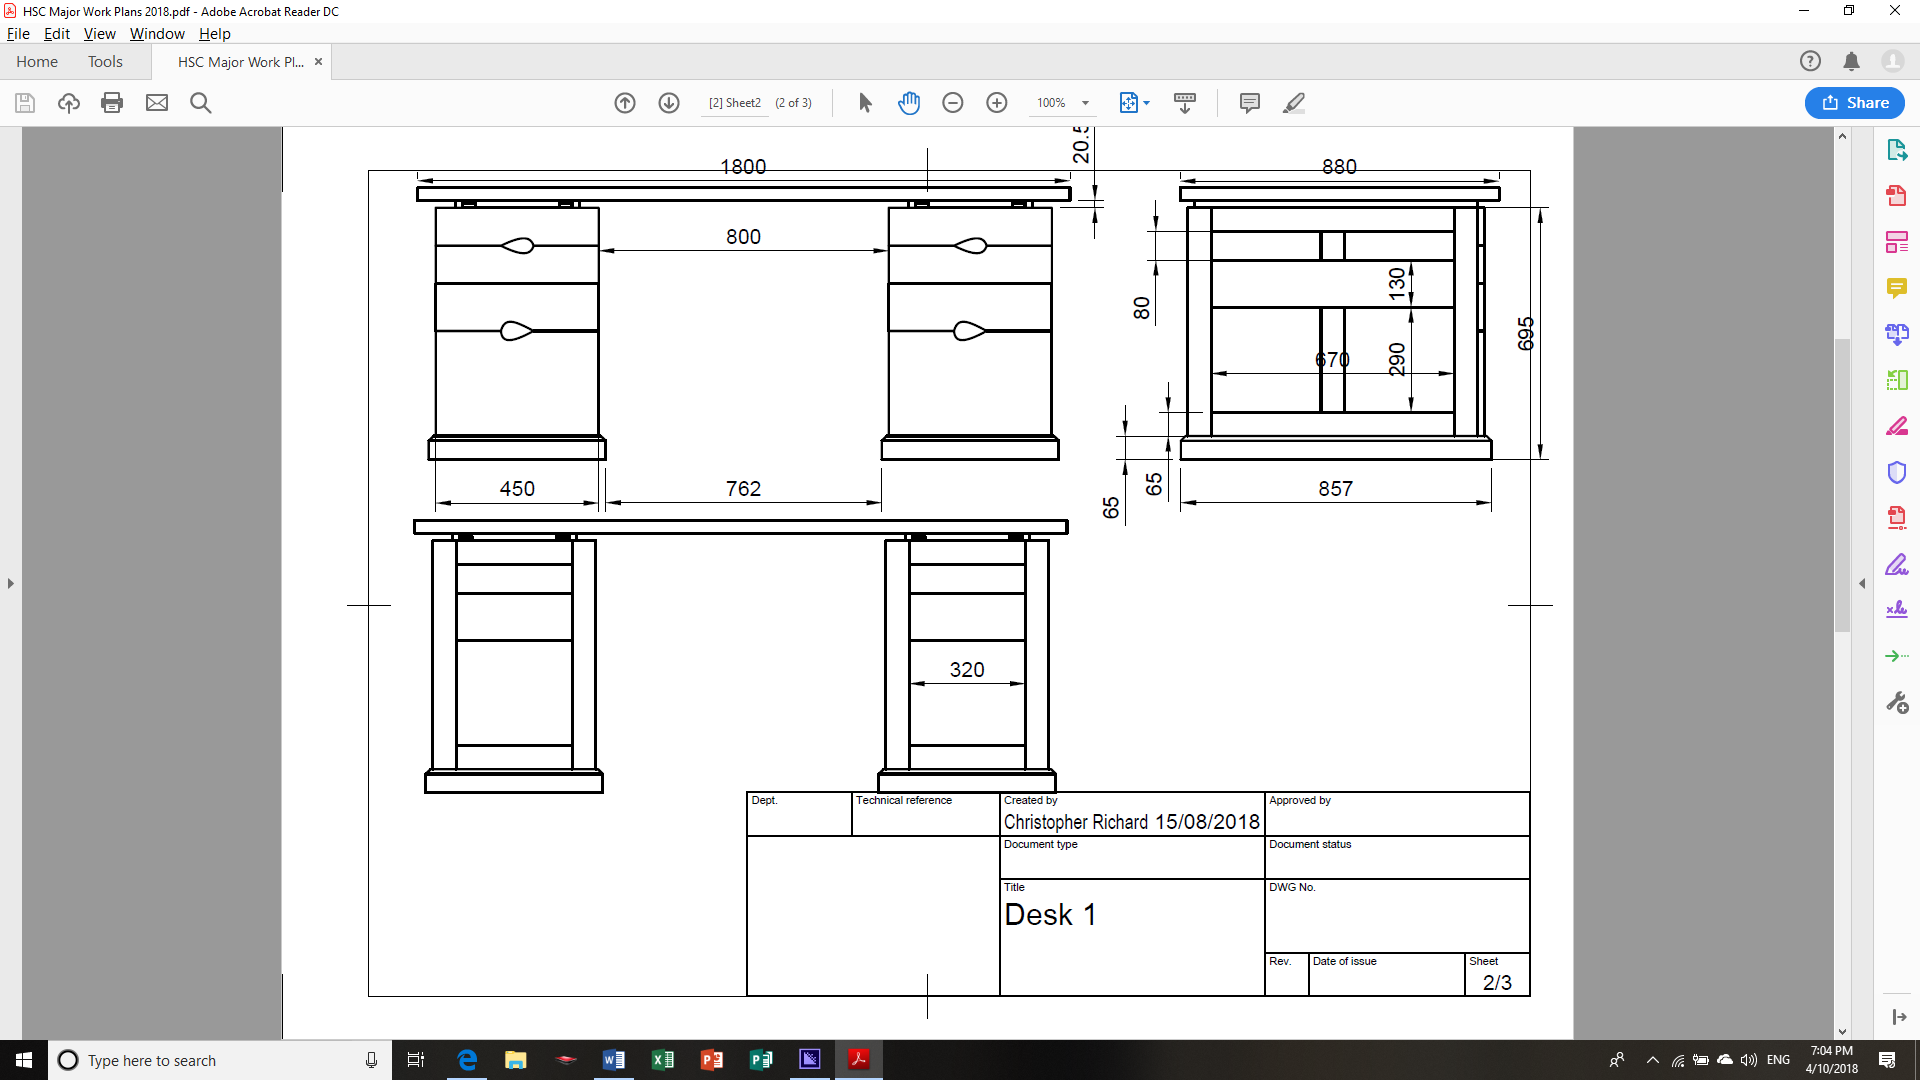Open the Find text magnifier icon
This screenshot has width=1920, height=1080.
click(x=200, y=103)
